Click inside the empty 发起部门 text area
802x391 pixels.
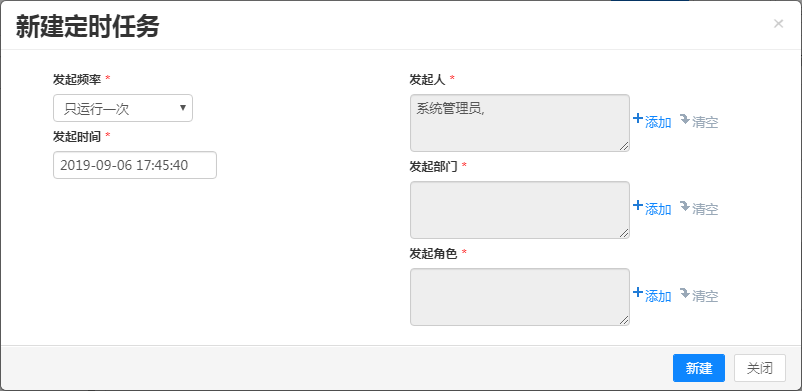(520, 210)
